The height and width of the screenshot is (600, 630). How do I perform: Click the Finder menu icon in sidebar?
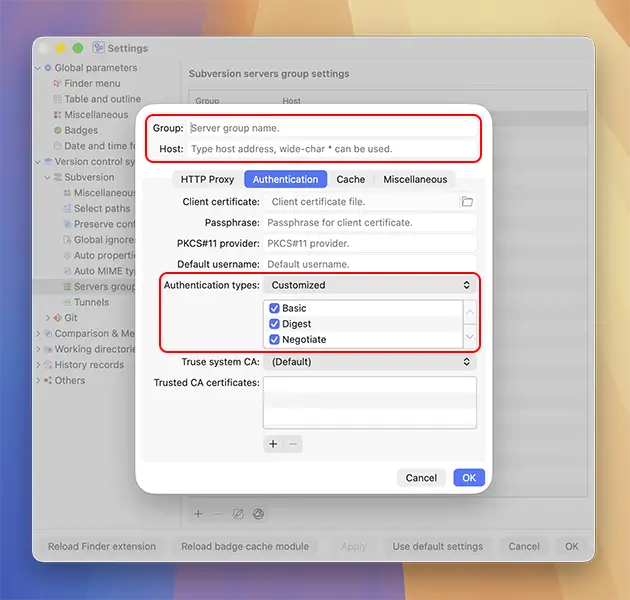[x=57, y=84]
